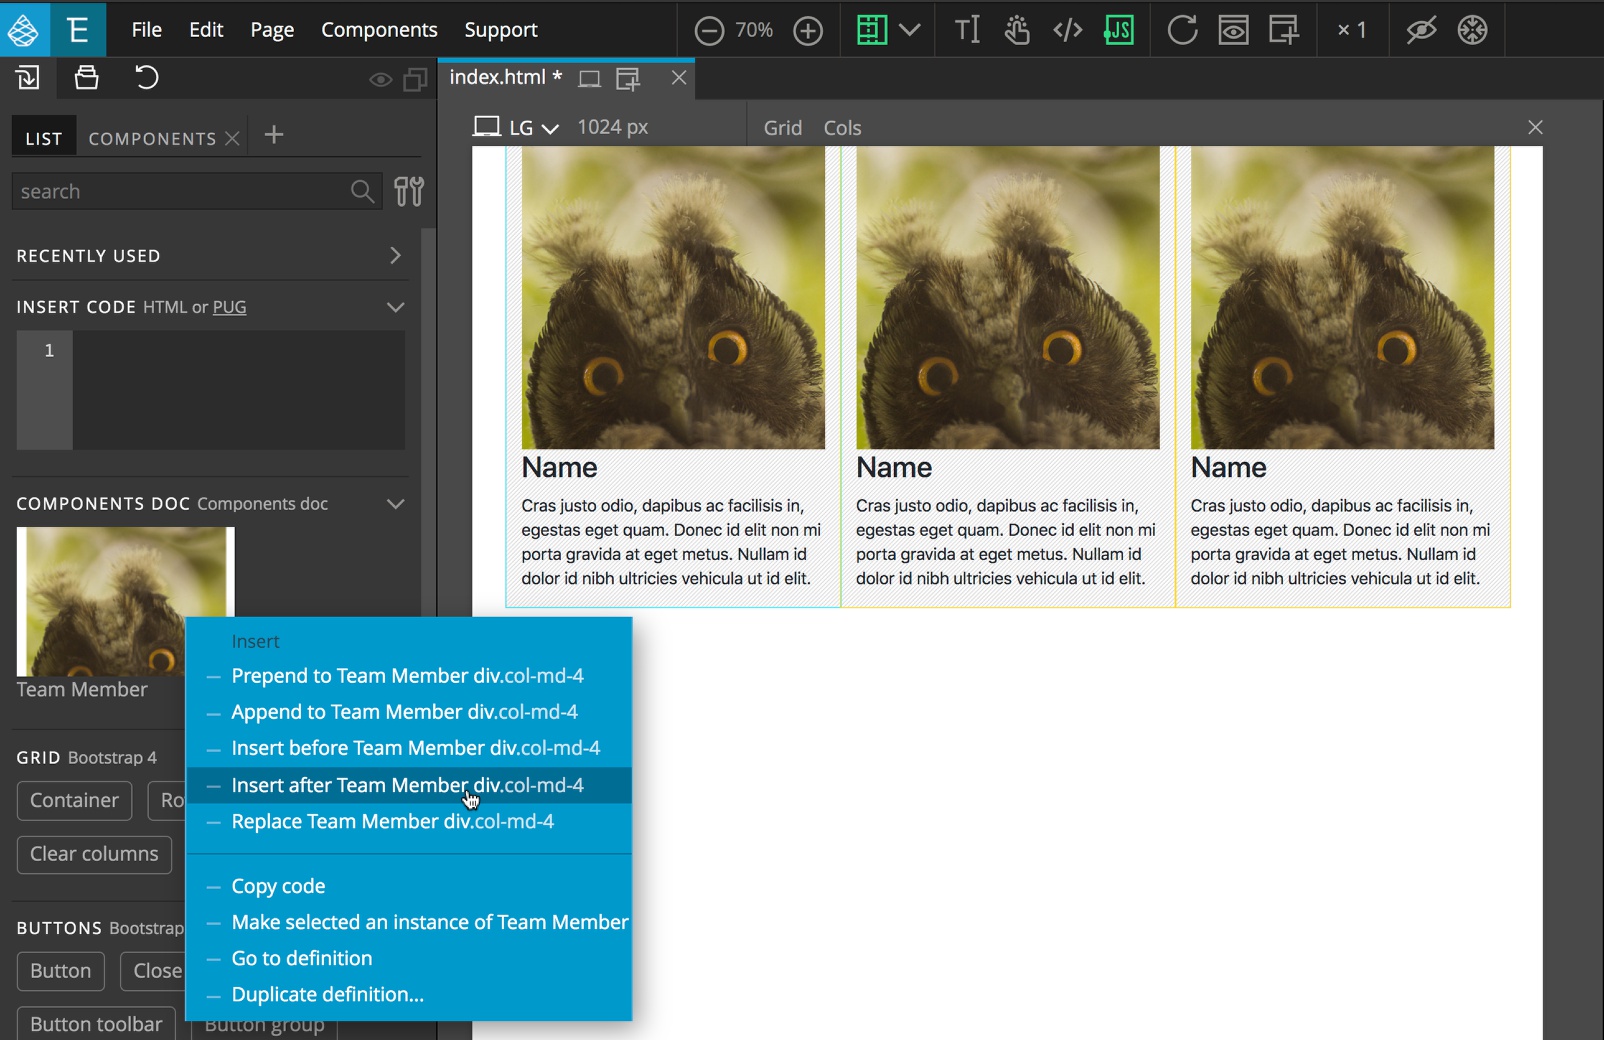Zoom out with the minus icon

709,31
